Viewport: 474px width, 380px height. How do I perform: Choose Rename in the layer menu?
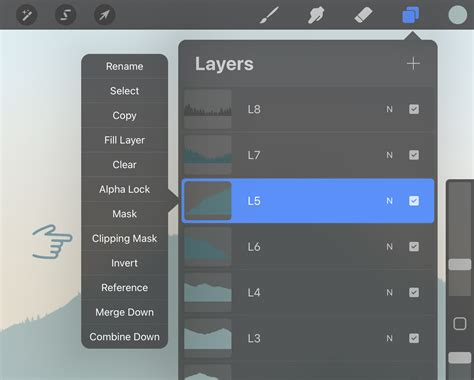click(124, 66)
